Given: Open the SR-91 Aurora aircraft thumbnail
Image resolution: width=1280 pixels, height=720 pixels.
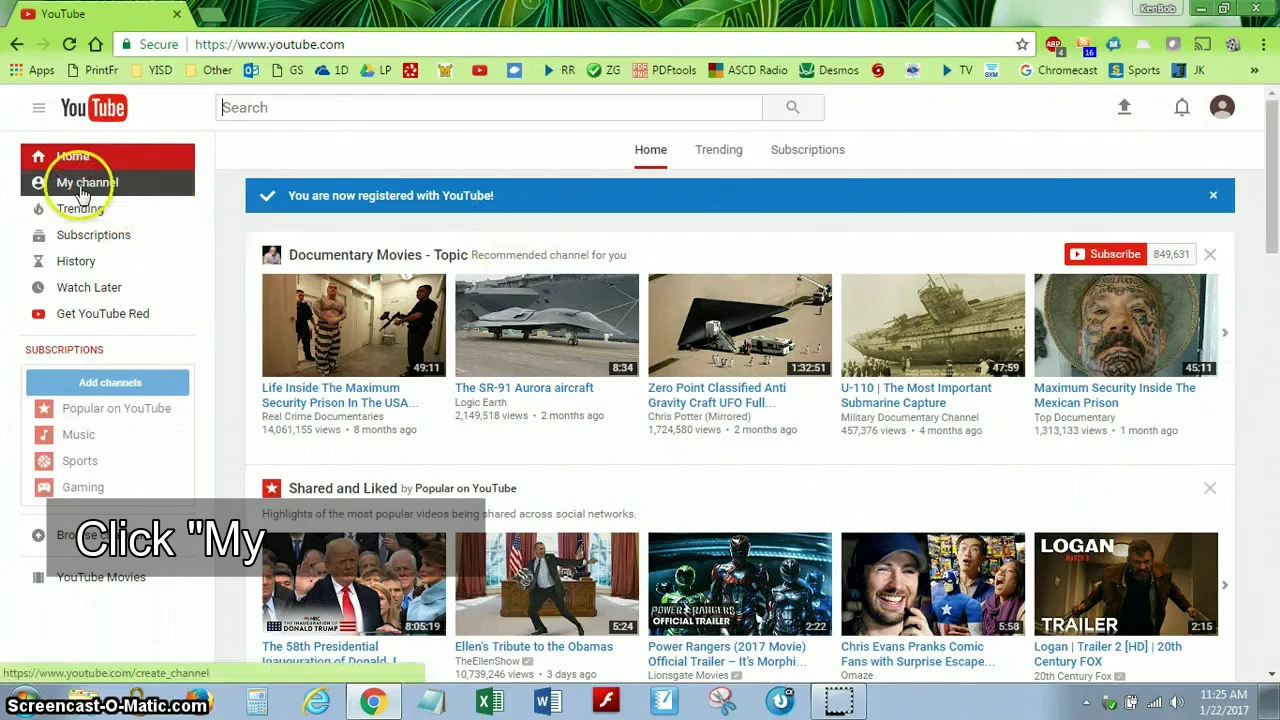Looking at the screenshot, I should pyautogui.click(x=547, y=325).
